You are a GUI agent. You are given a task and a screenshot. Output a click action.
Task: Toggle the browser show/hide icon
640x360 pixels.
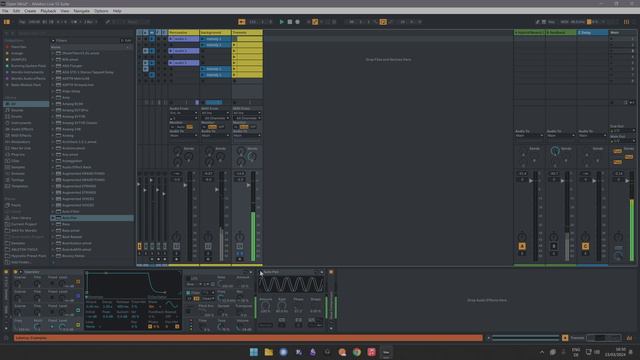[x=7, y=22]
